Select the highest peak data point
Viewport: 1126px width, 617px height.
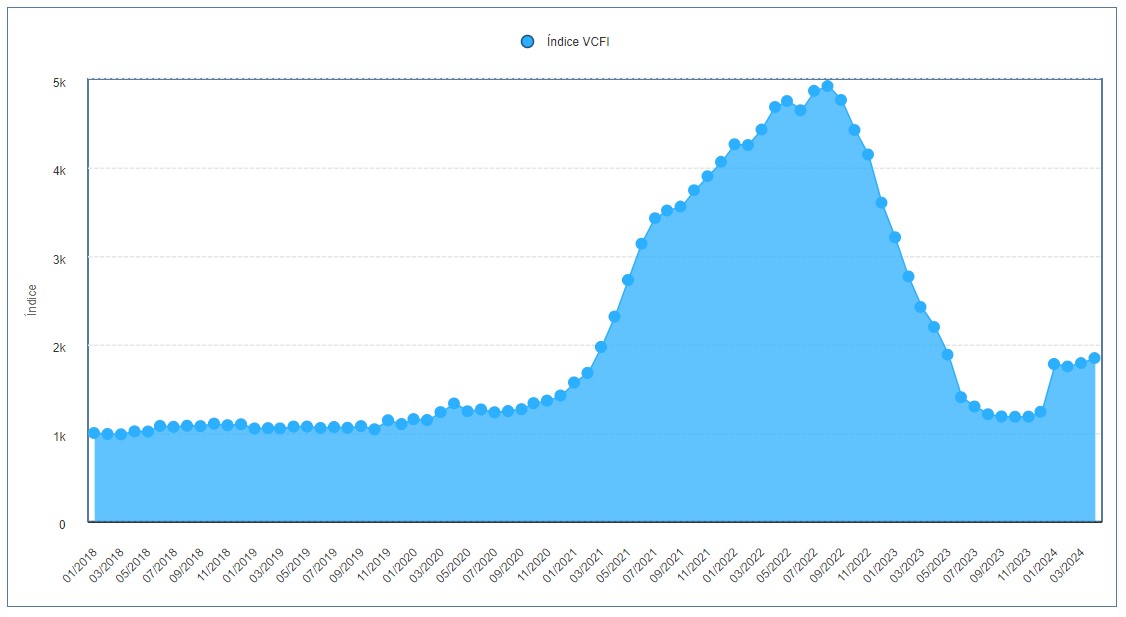827,86
